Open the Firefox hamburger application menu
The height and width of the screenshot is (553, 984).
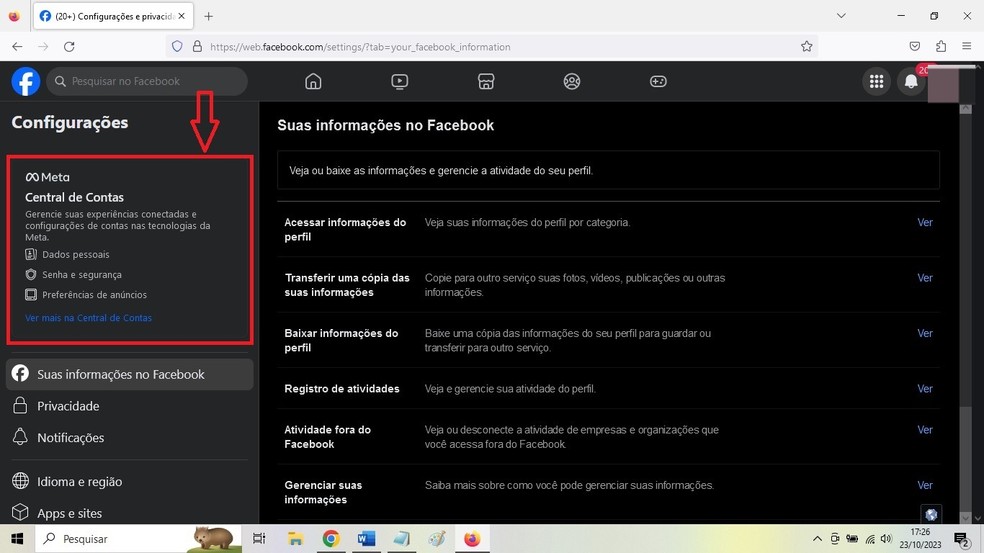coord(966,46)
